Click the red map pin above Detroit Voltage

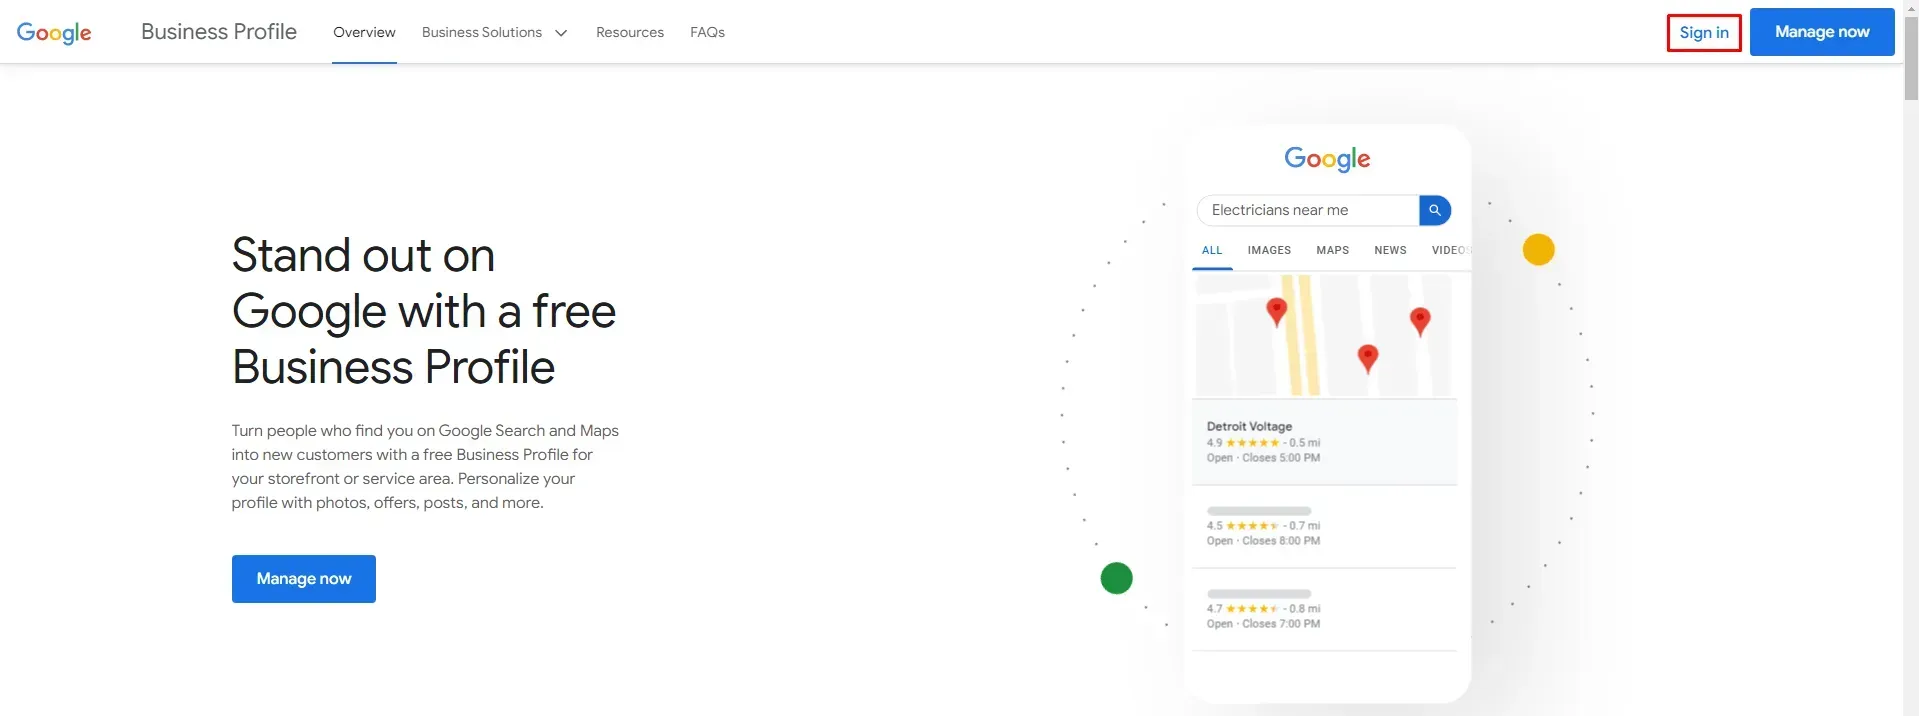(x=1277, y=312)
